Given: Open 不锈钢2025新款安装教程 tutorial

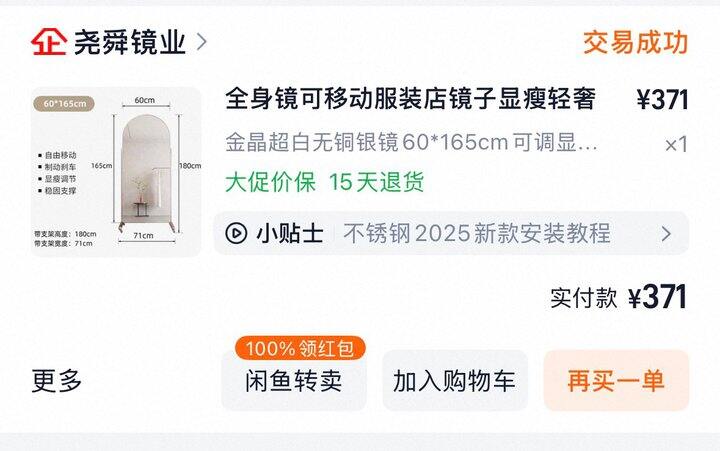Looking at the screenshot, I should point(477,233).
